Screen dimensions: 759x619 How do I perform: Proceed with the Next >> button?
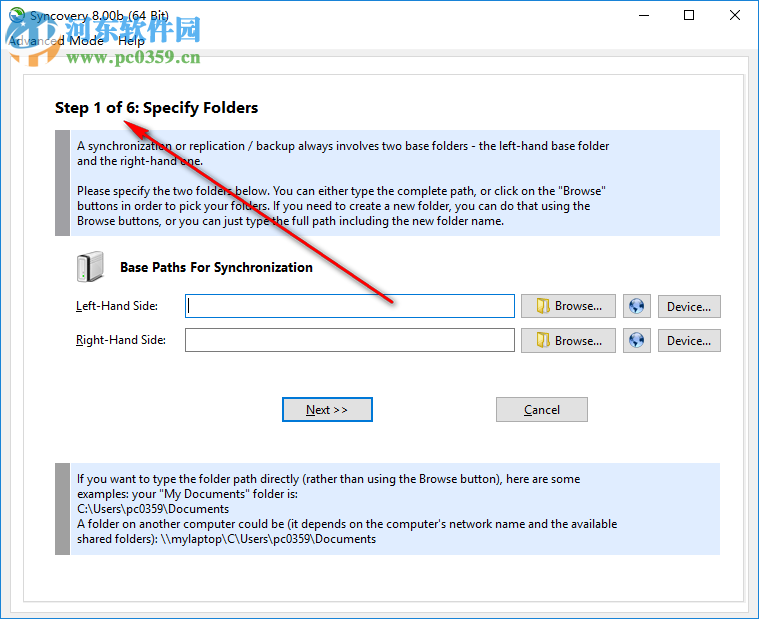(x=327, y=410)
